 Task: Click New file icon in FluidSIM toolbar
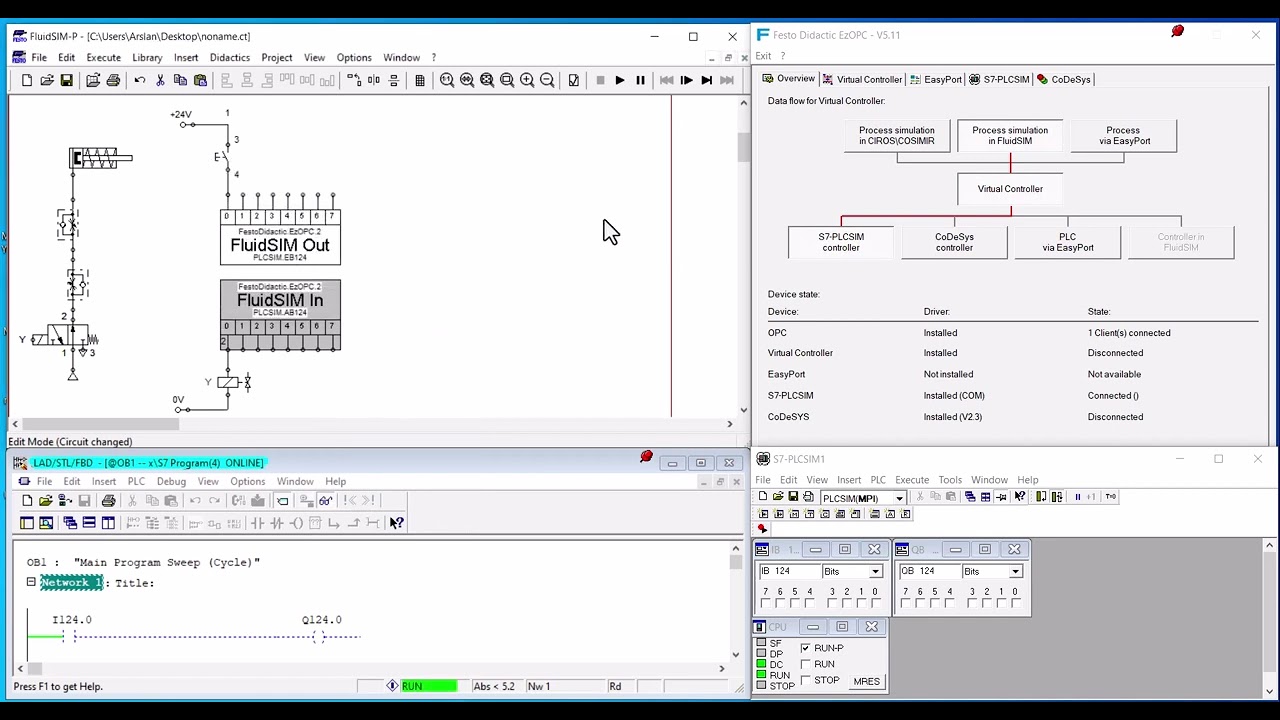[27, 80]
